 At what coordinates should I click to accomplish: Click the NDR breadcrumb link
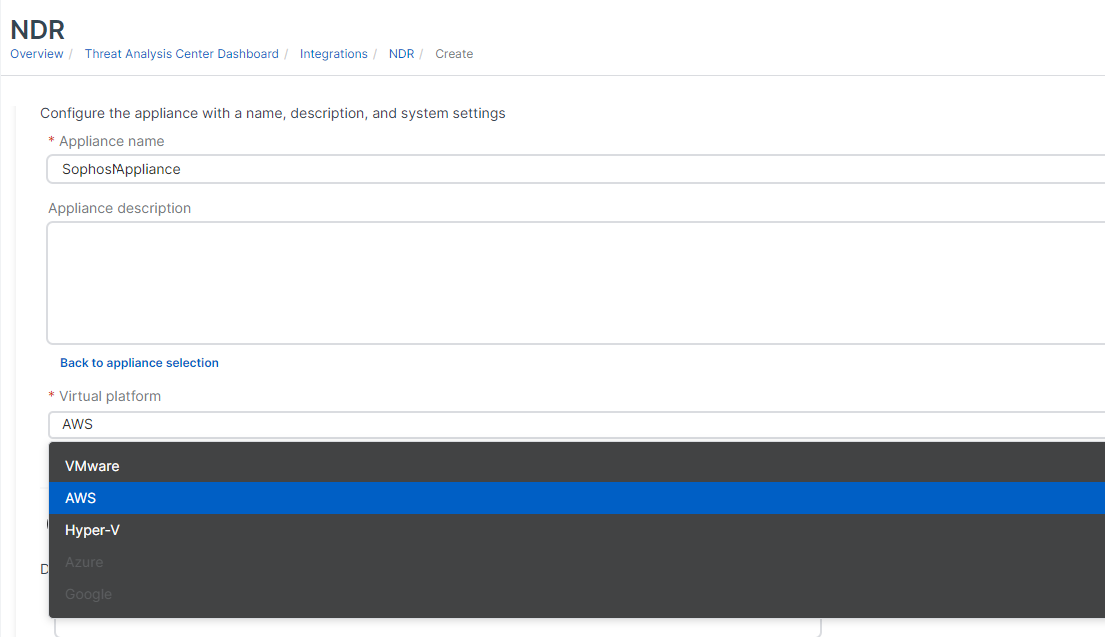[401, 54]
